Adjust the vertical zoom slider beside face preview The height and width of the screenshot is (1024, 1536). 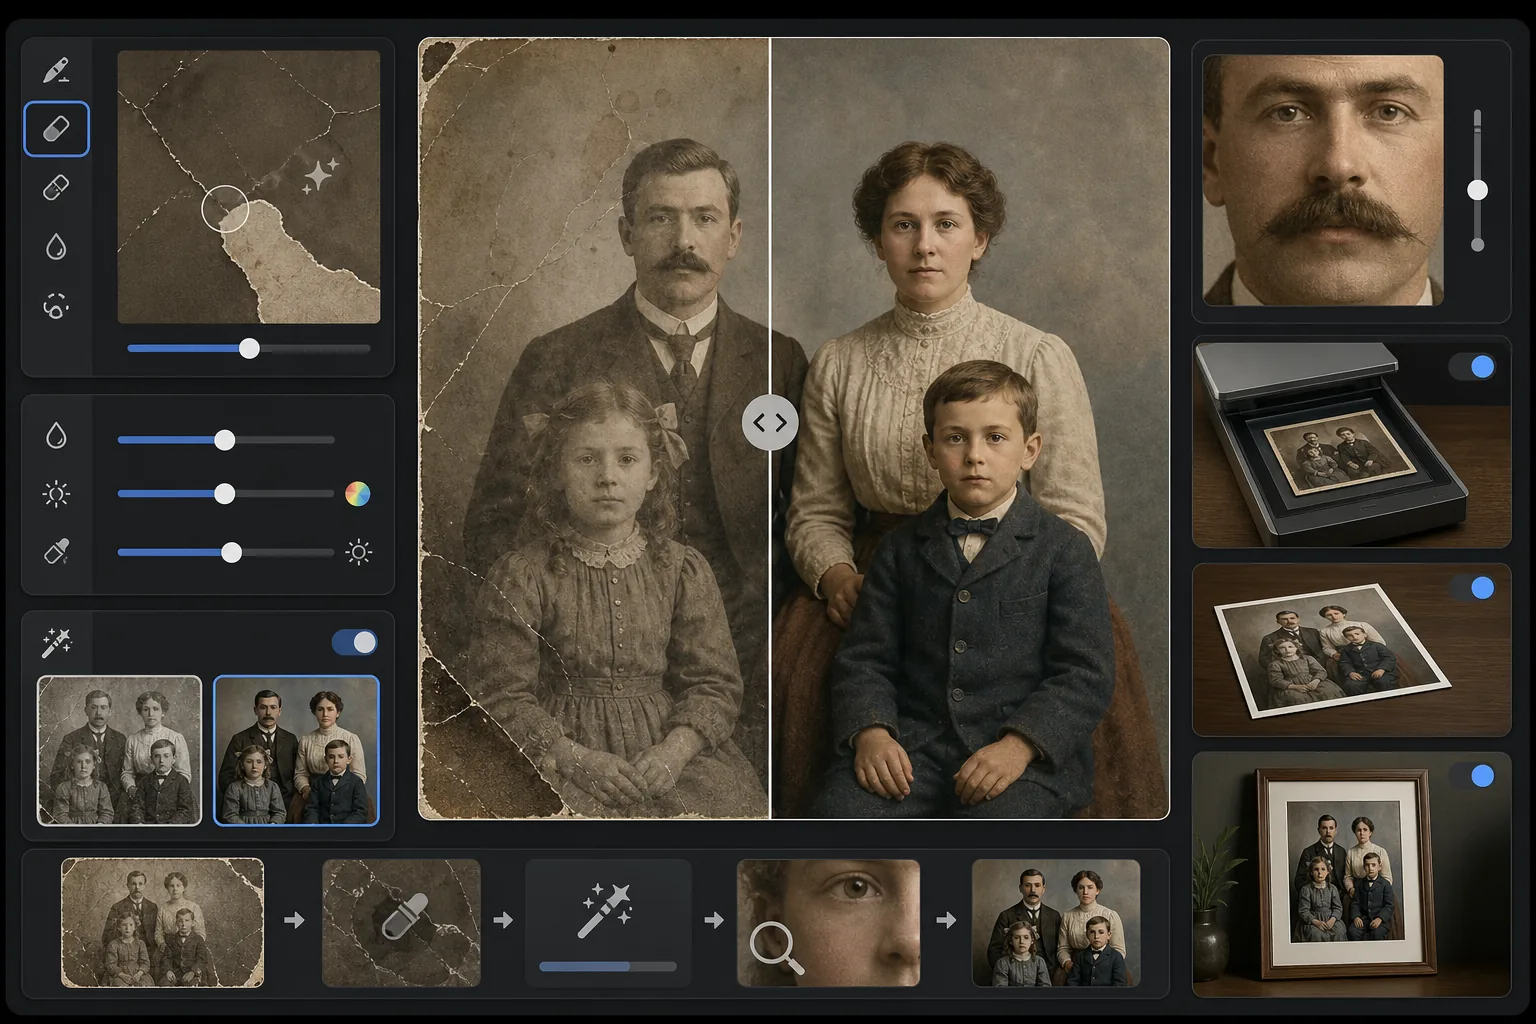[1477, 181]
